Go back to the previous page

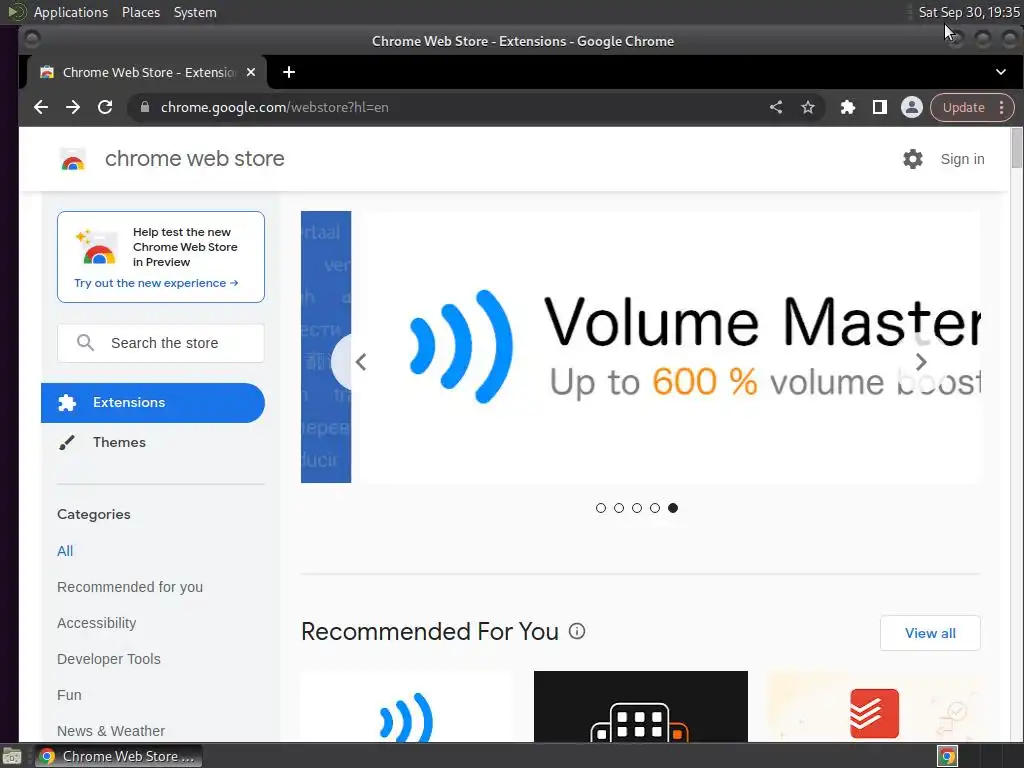40,107
